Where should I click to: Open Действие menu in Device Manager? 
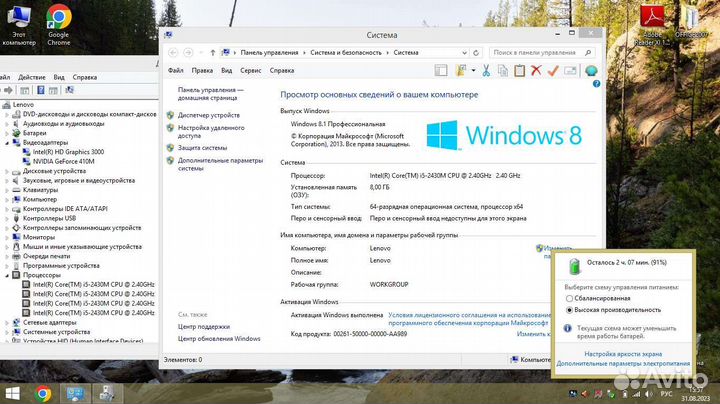[x=32, y=77]
